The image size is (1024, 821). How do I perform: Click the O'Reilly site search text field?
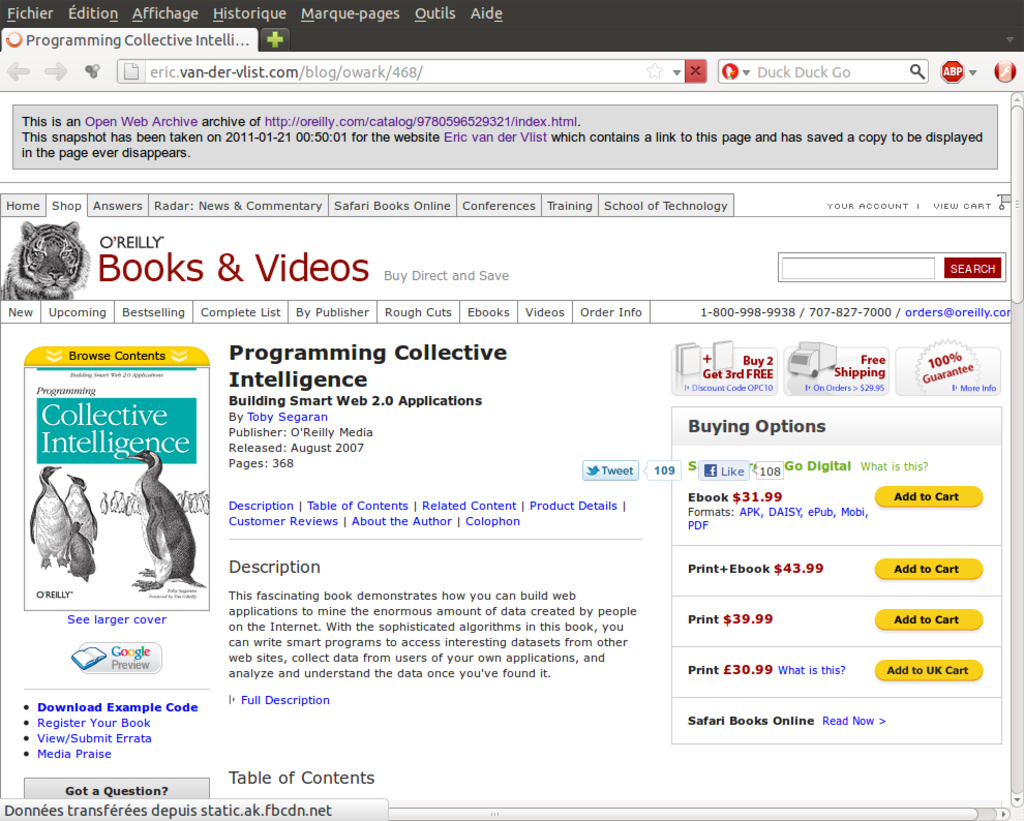(858, 268)
